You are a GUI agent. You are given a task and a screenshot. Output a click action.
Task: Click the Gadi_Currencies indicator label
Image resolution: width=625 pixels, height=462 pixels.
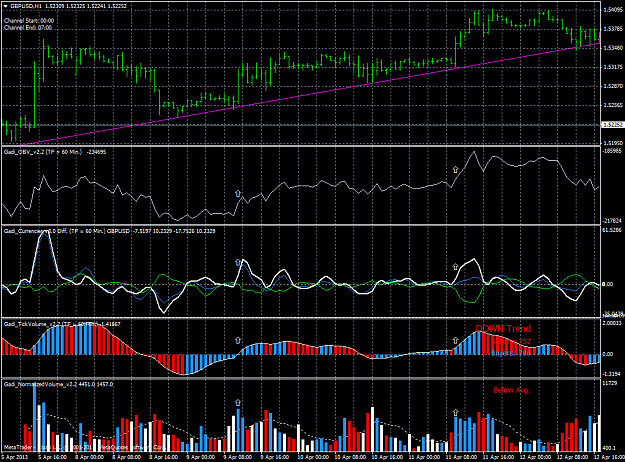point(109,231)
